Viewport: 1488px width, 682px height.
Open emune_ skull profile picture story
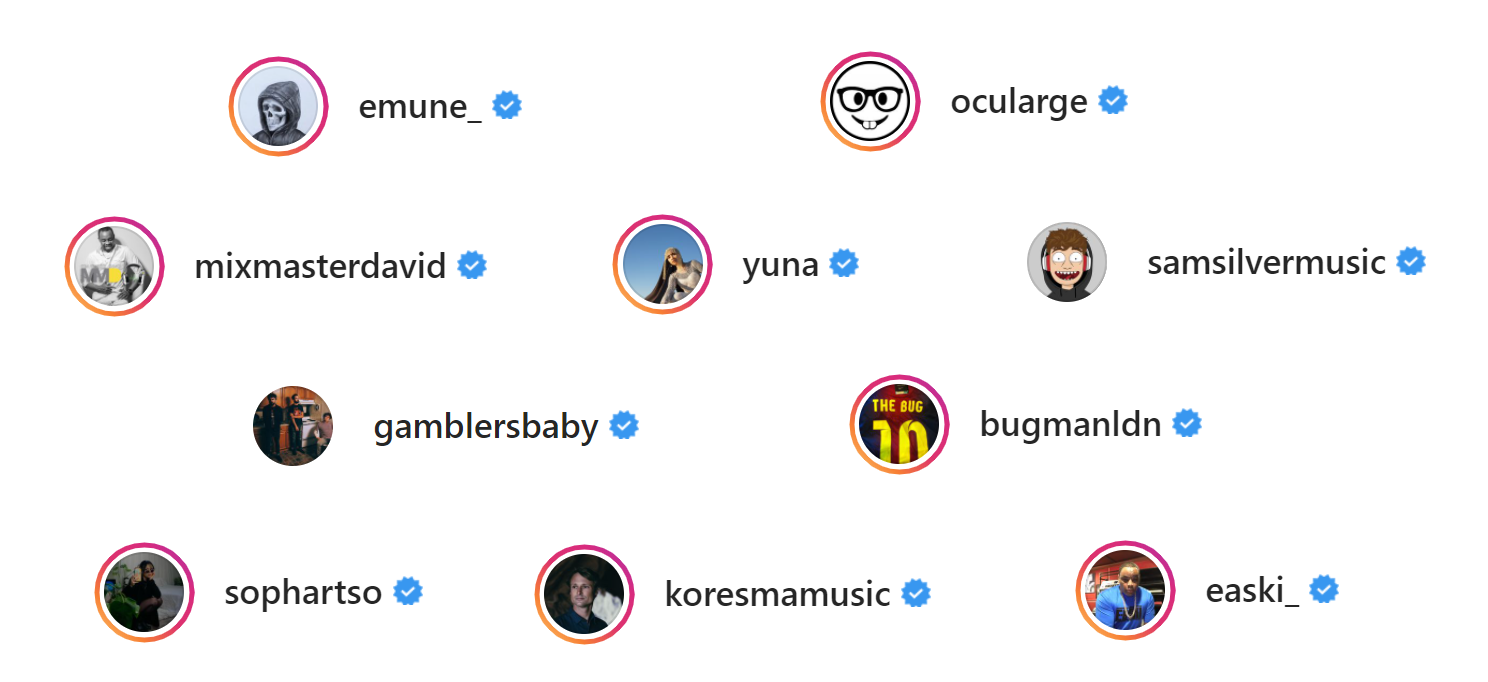[279, 107]
